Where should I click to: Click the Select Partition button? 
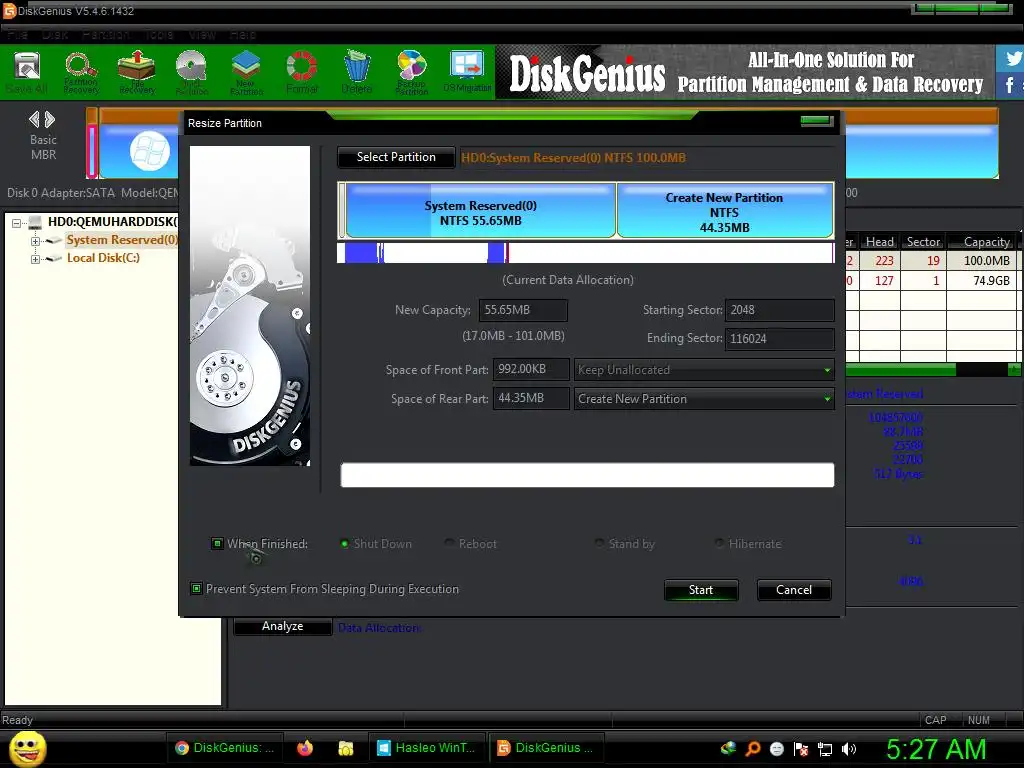point(396,157)
